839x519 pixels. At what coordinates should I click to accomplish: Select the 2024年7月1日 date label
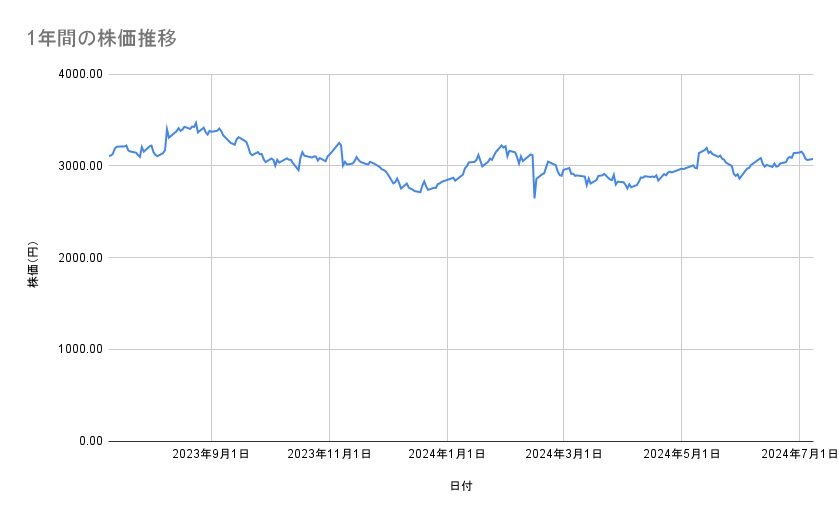pos(799,455)
